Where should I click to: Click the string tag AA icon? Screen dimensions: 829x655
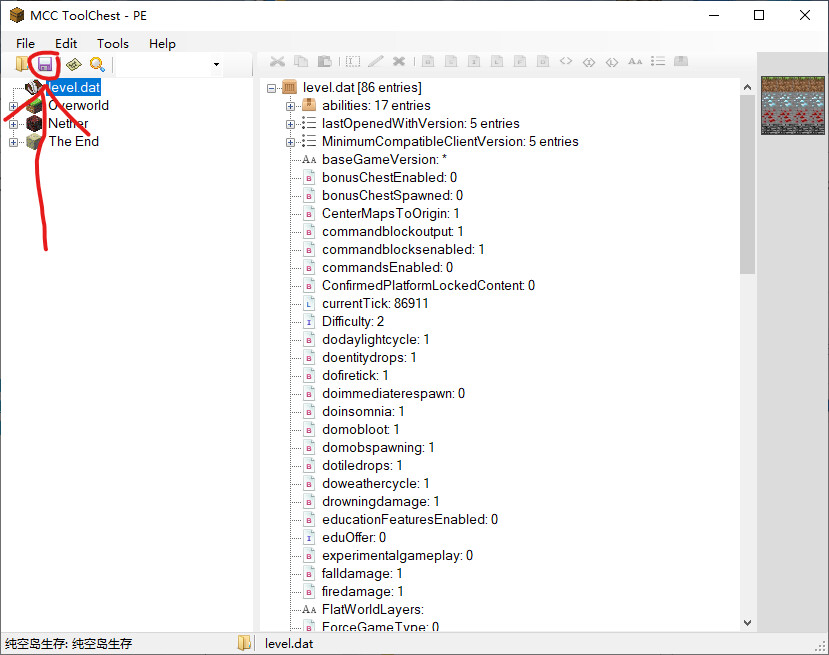click(635, 61)
